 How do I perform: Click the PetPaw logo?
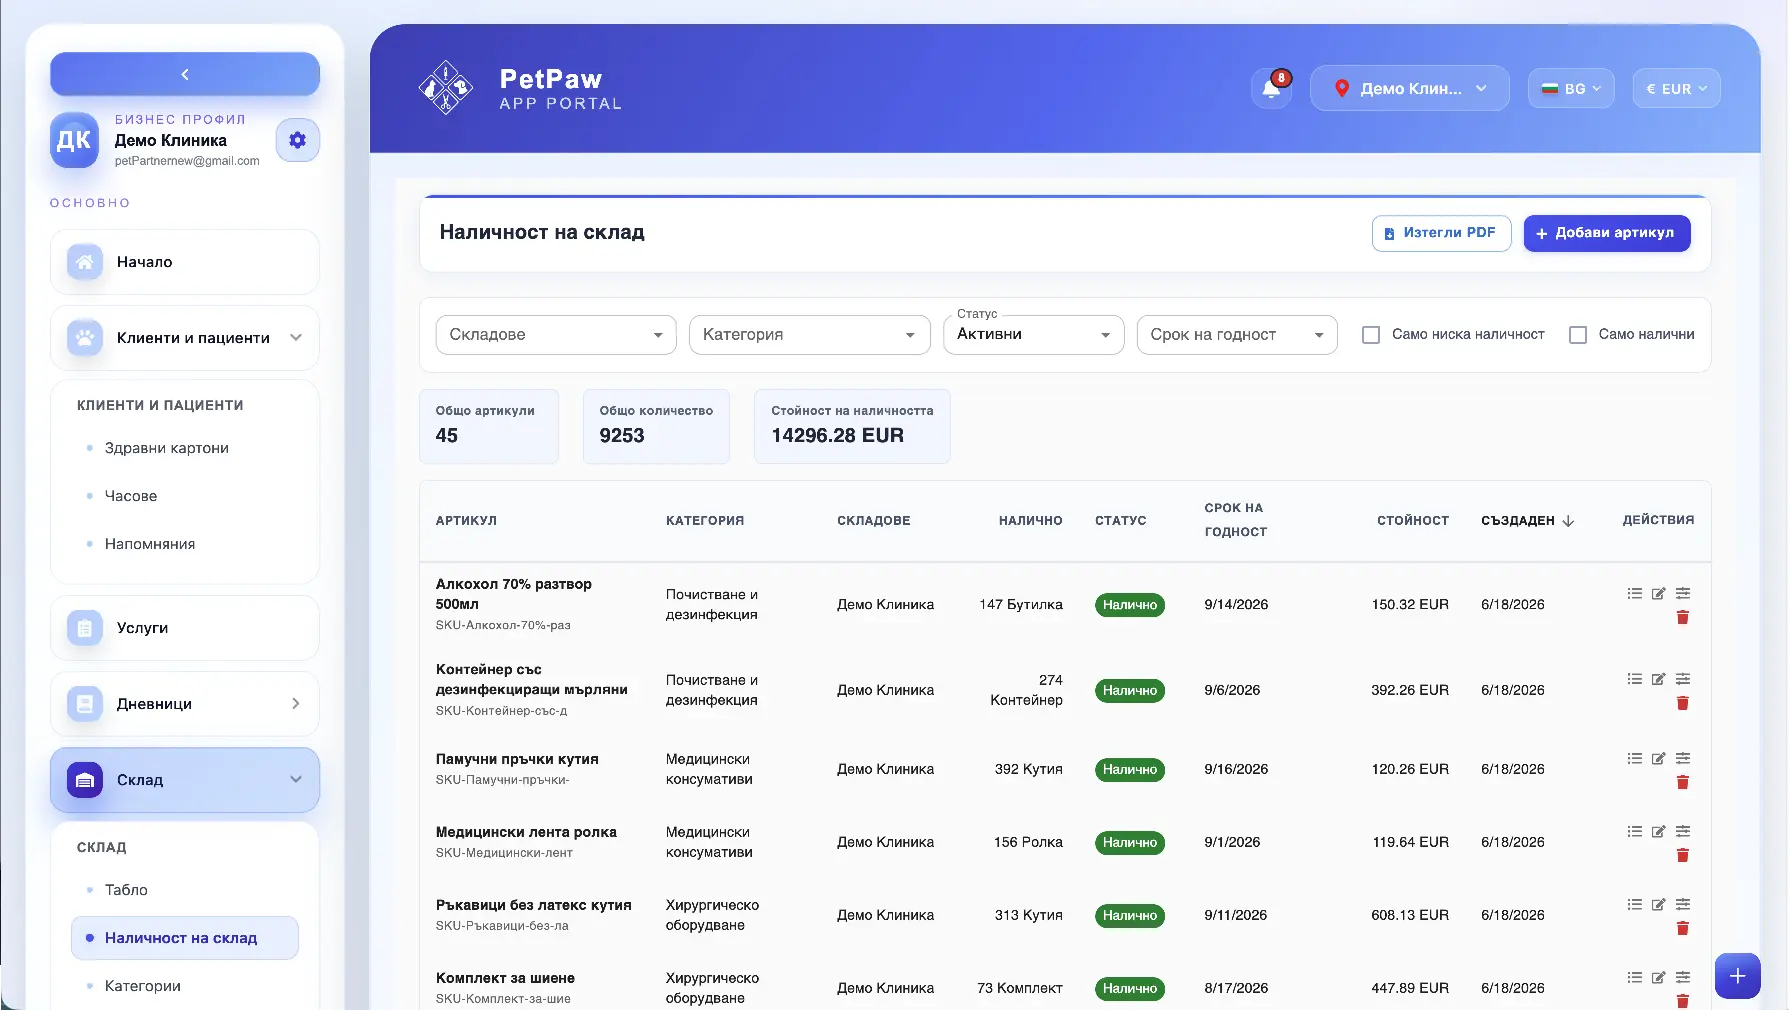pos(445,88)
